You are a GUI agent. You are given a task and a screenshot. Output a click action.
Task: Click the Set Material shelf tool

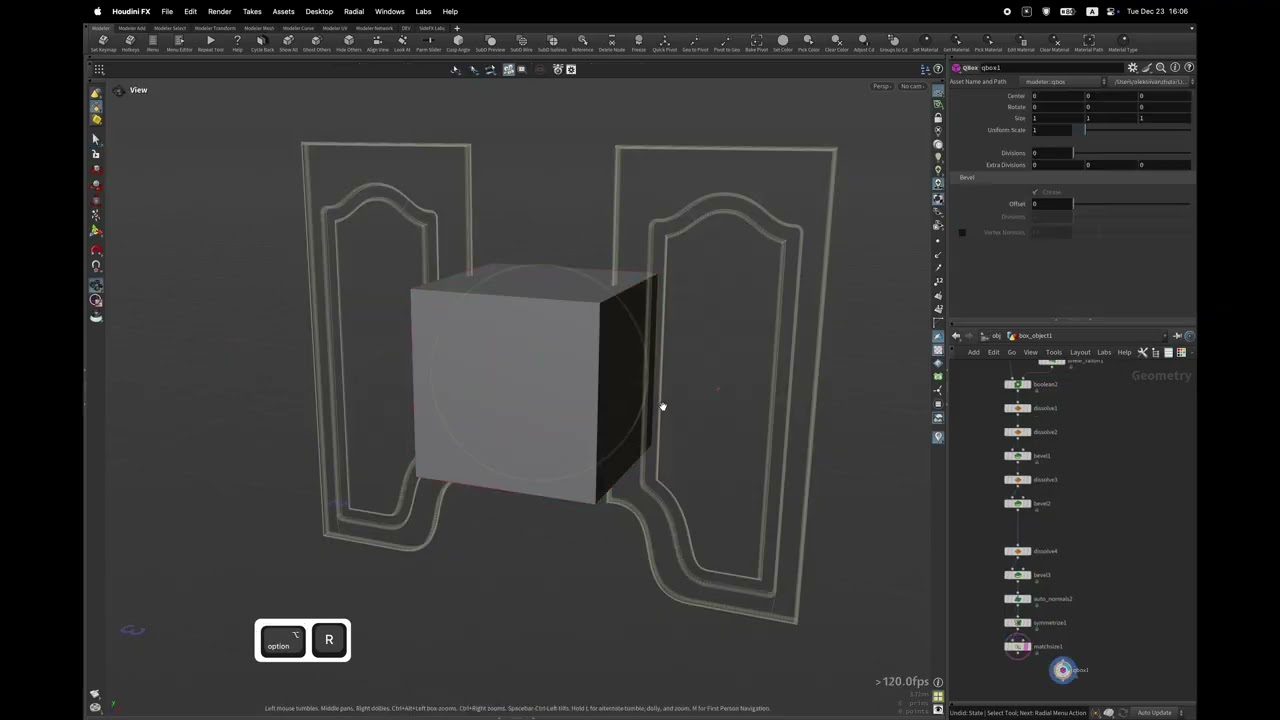[x=925, y=43]
